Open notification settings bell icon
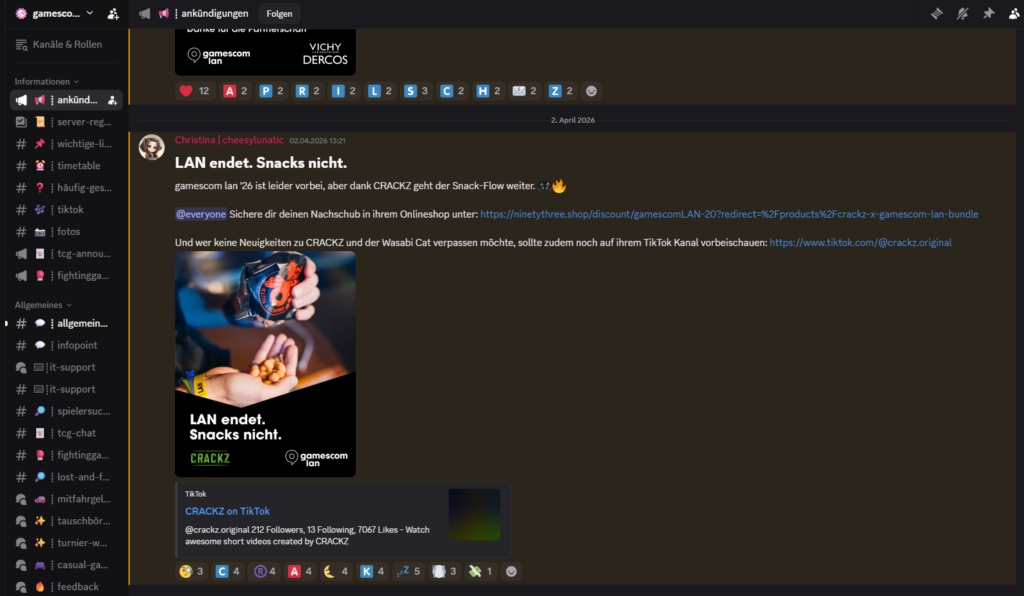 click(x=963, y=13)
